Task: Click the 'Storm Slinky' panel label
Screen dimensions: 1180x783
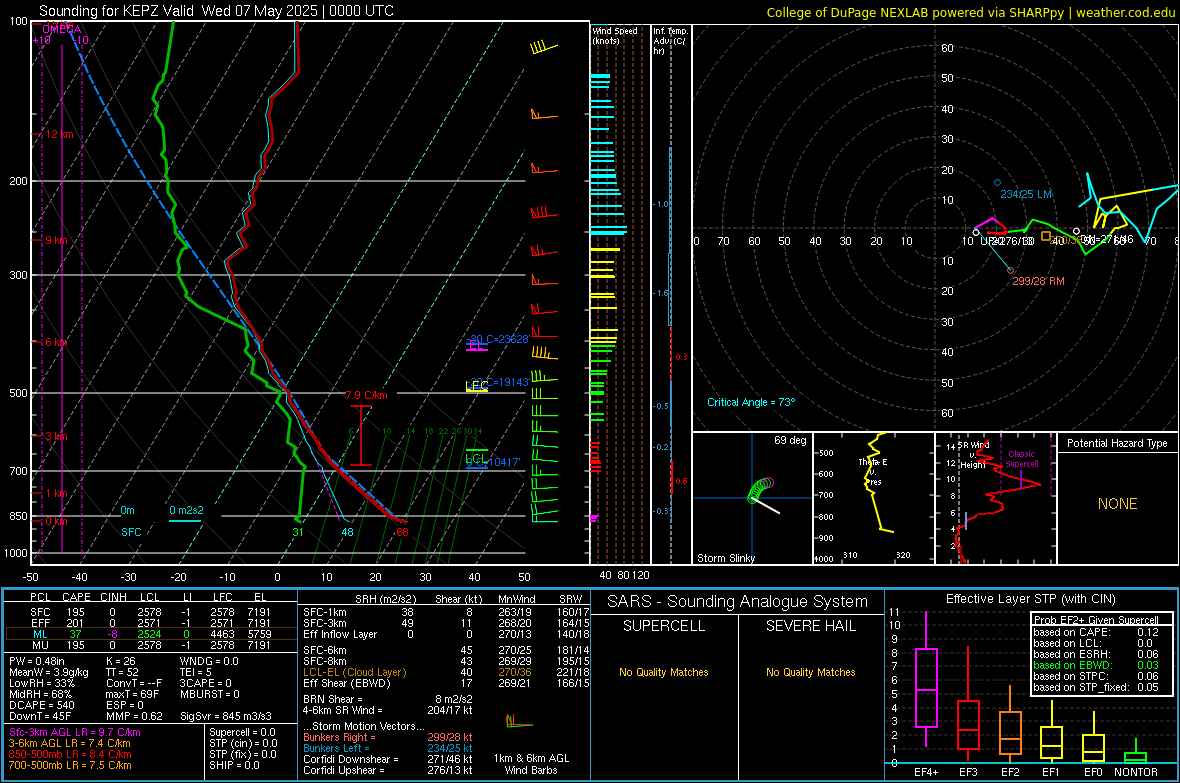Action: 725,558
